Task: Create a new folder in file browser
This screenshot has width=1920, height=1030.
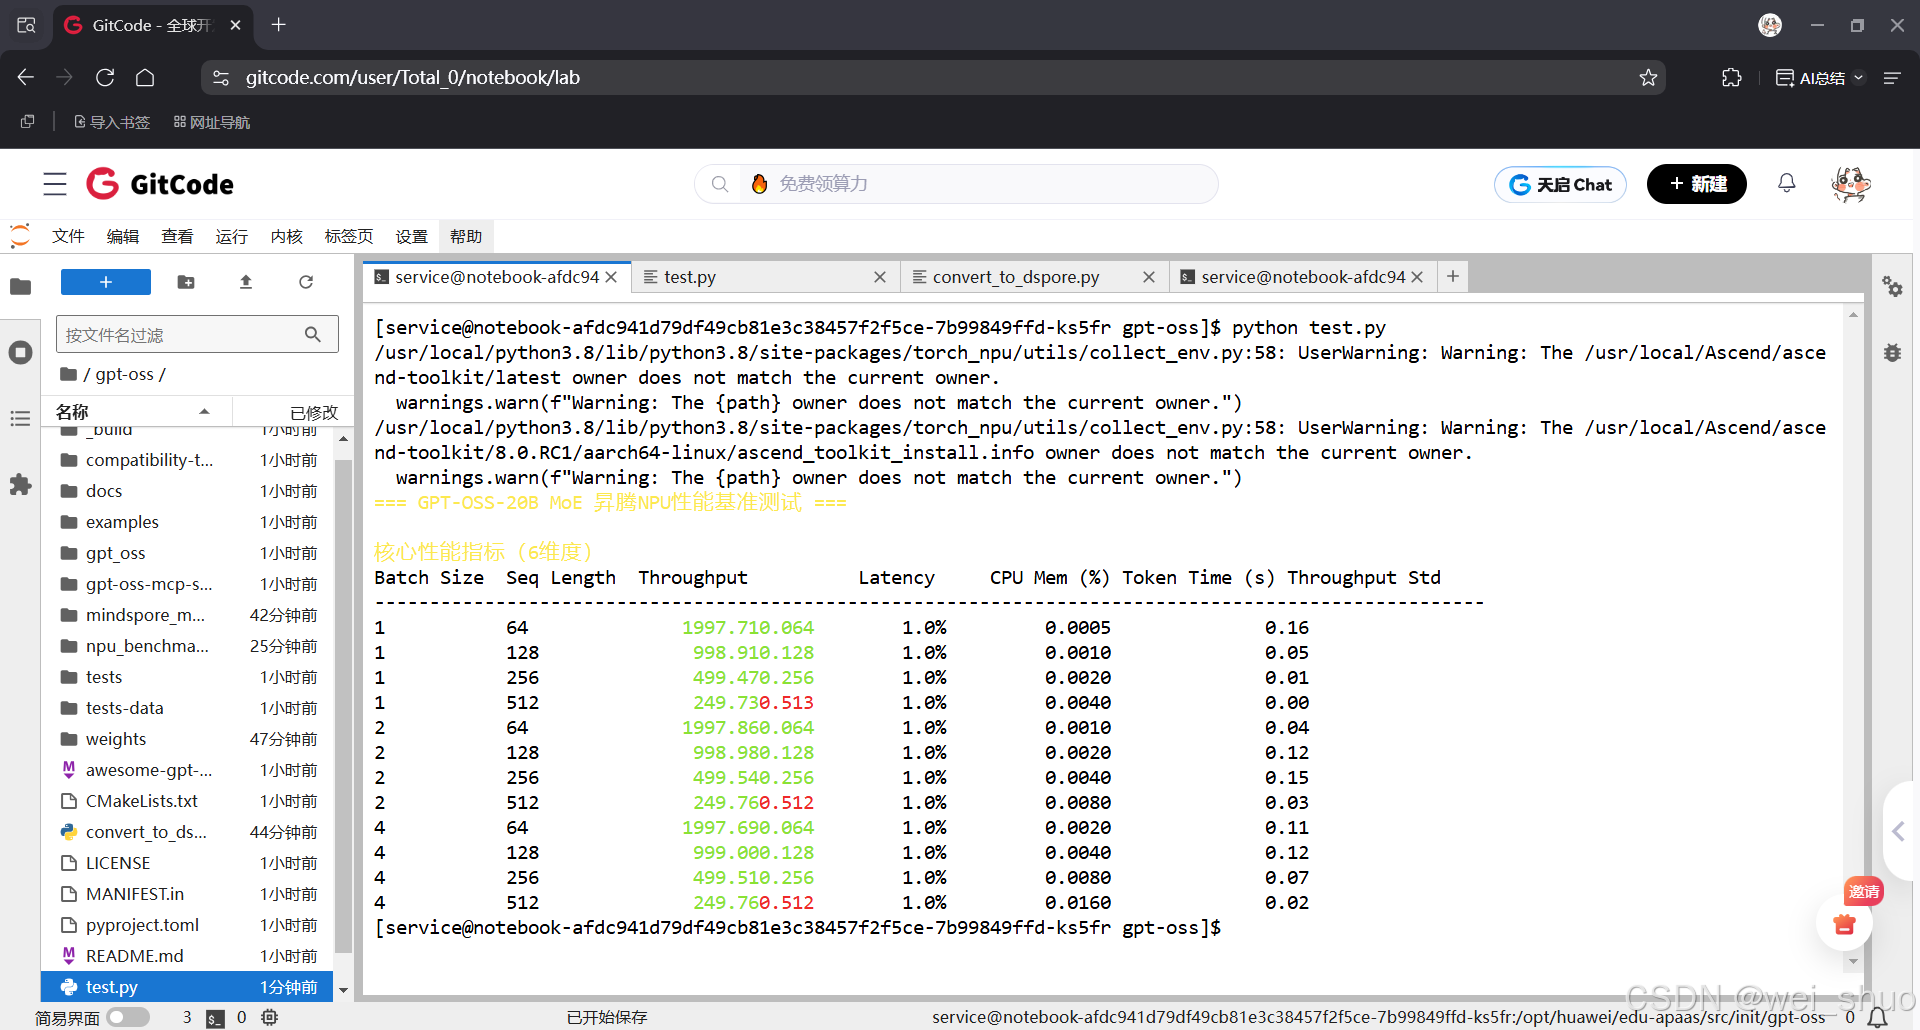Action: coord(186,282)
